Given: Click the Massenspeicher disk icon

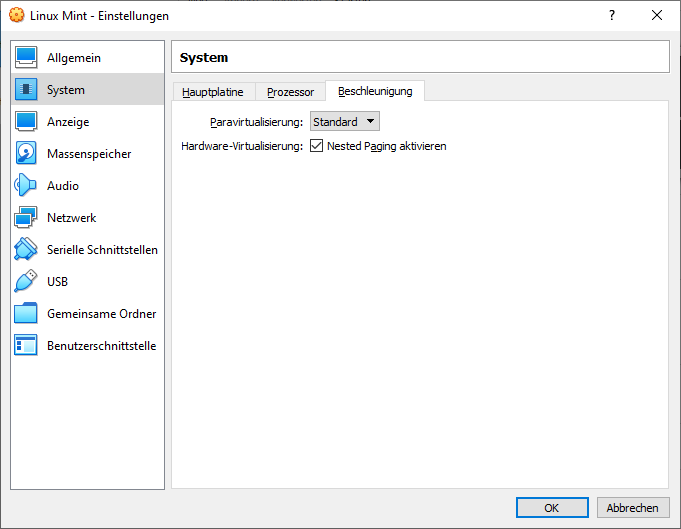Looking at the screenshot, I should pyautogui.click(x=26, y=153).
